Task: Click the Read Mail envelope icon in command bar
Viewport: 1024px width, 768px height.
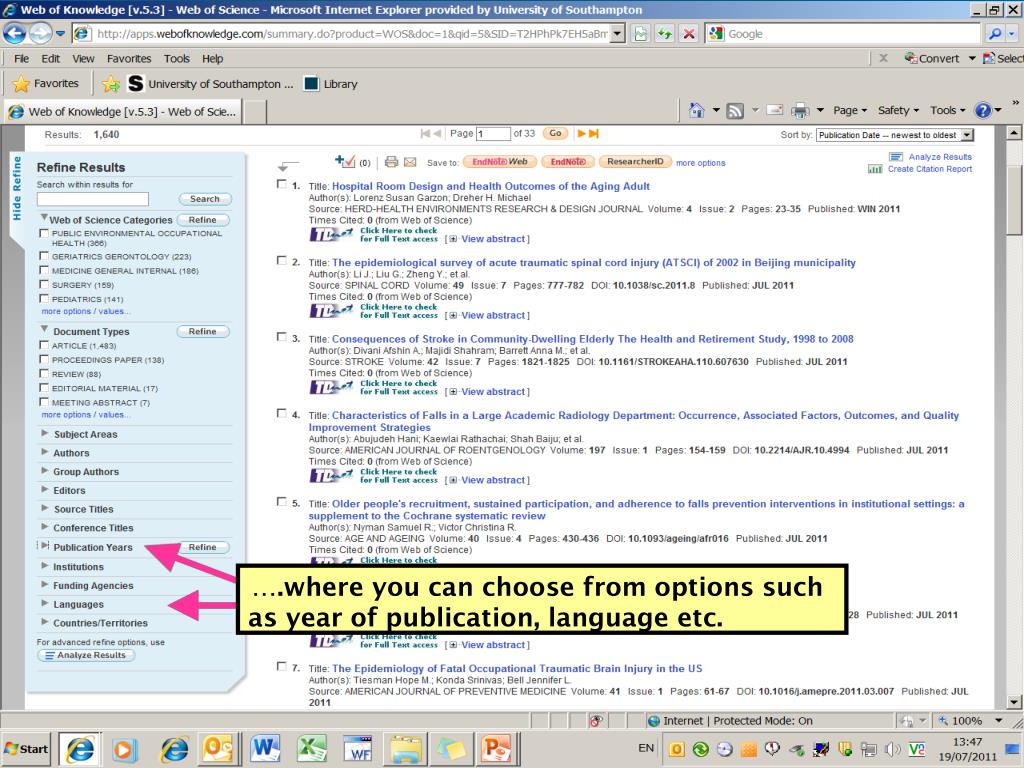Action: tap(775, 110)
